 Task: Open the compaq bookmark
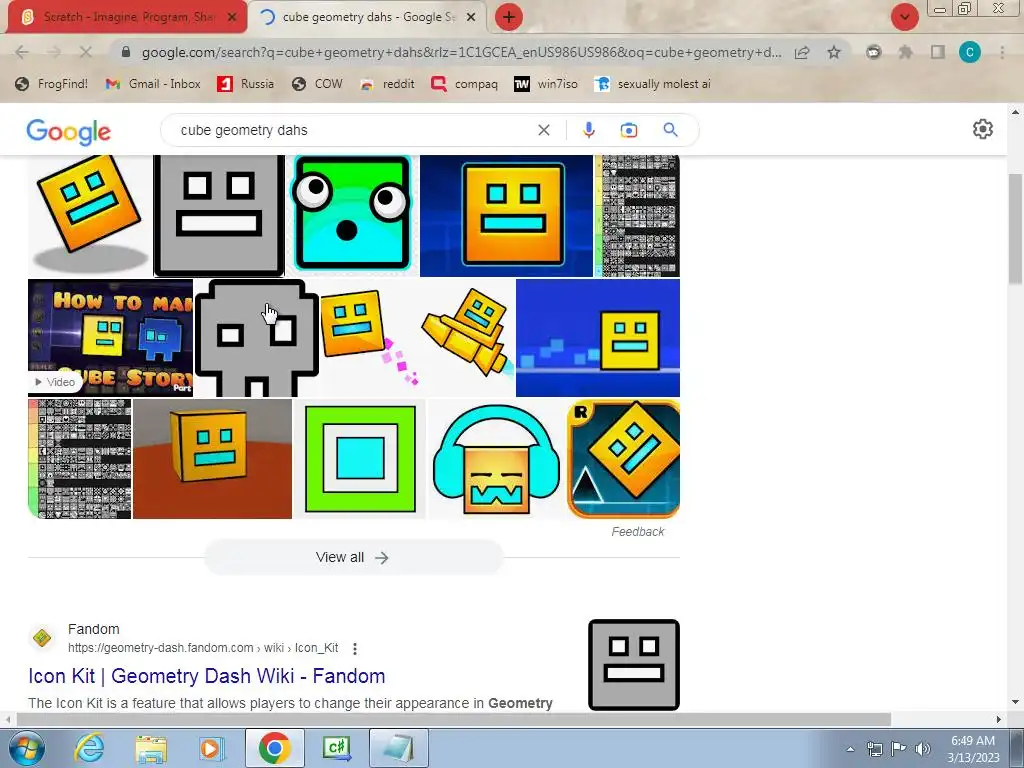coord(464,84)
